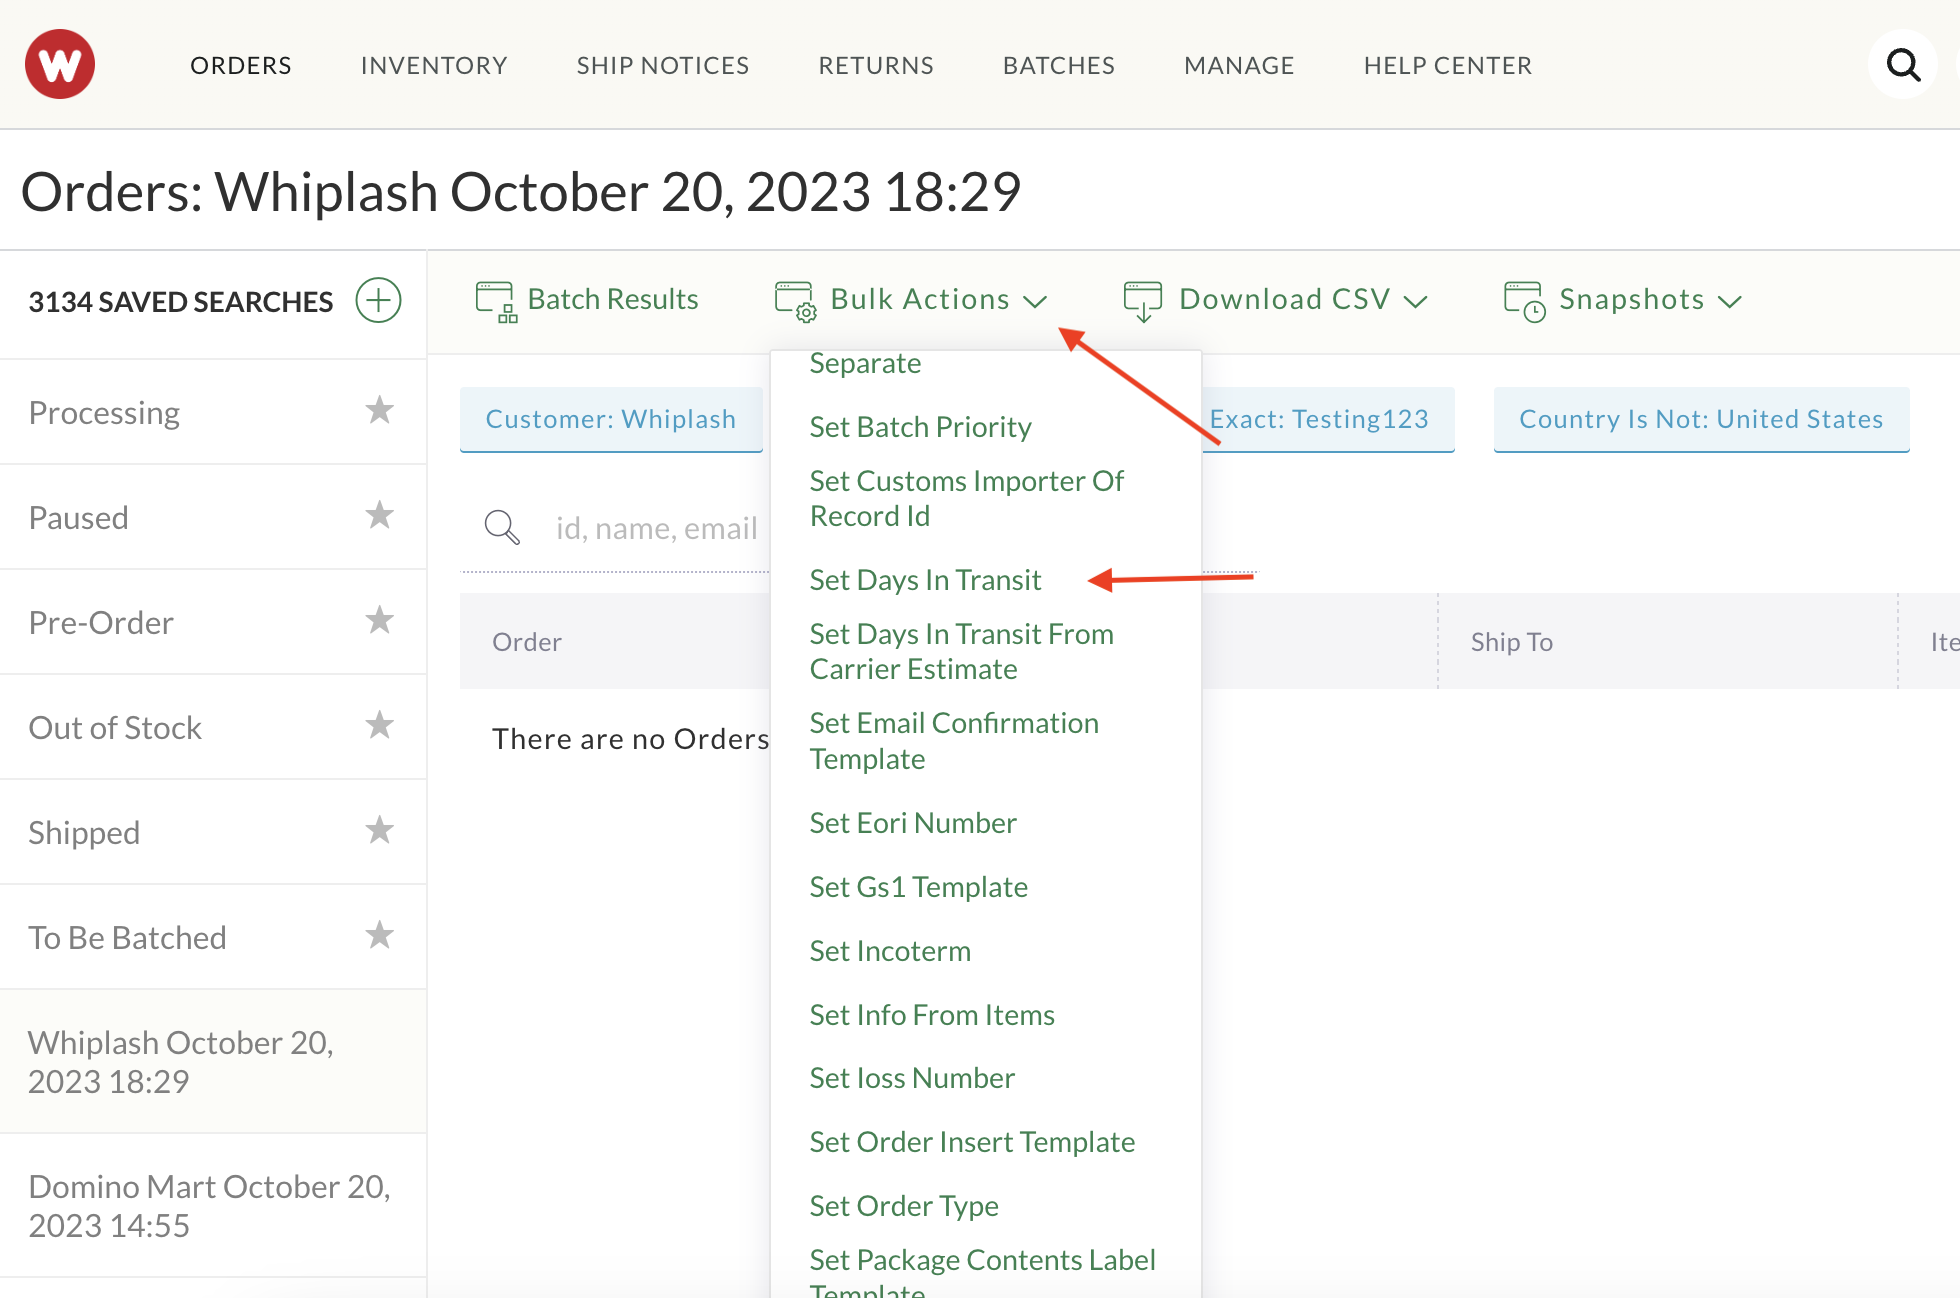Click the Batch Results icon
Image resolution: width=1960 pixels, height=1298 pixels.
coord(496,301)
